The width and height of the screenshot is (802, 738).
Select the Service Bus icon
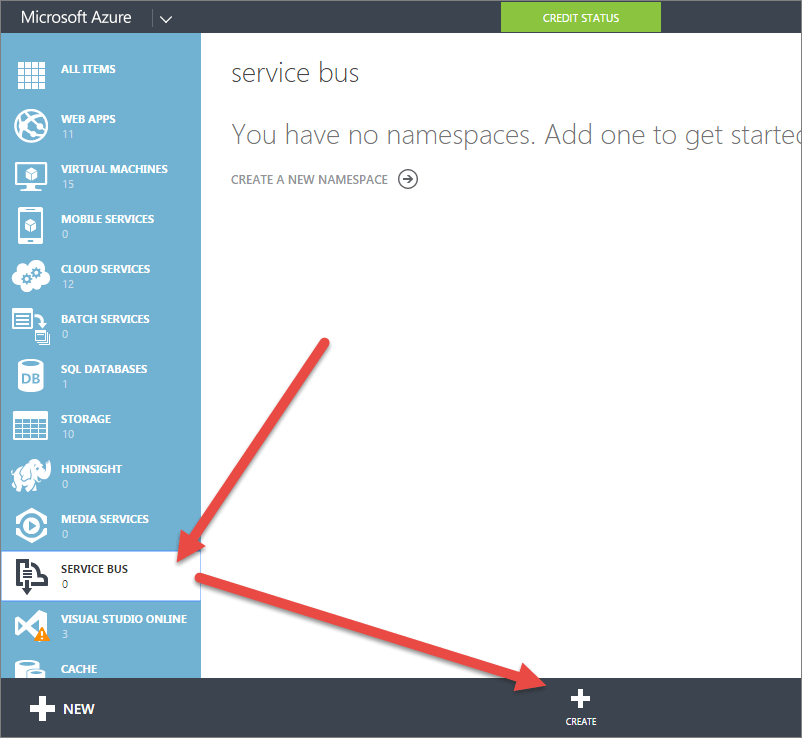click(x=31, y=576)
